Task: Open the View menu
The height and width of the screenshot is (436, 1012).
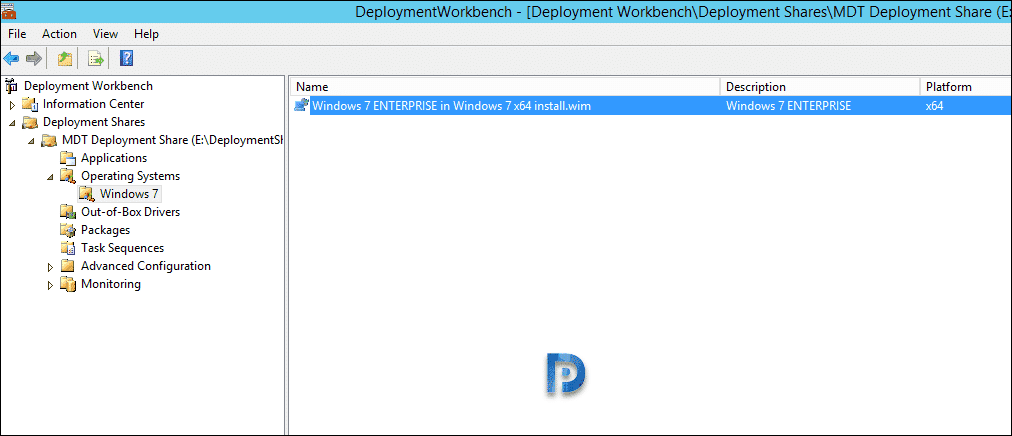Action: tap(105, 34)
